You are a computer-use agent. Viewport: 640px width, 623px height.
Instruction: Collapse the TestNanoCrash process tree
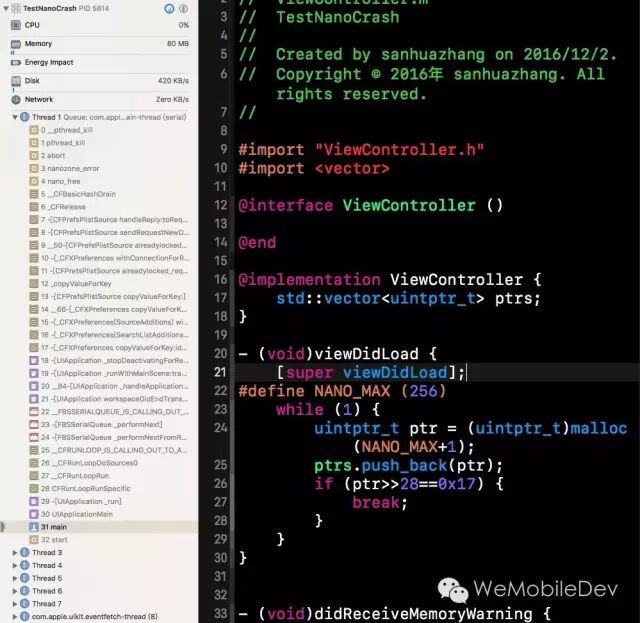tap(6, 8)
